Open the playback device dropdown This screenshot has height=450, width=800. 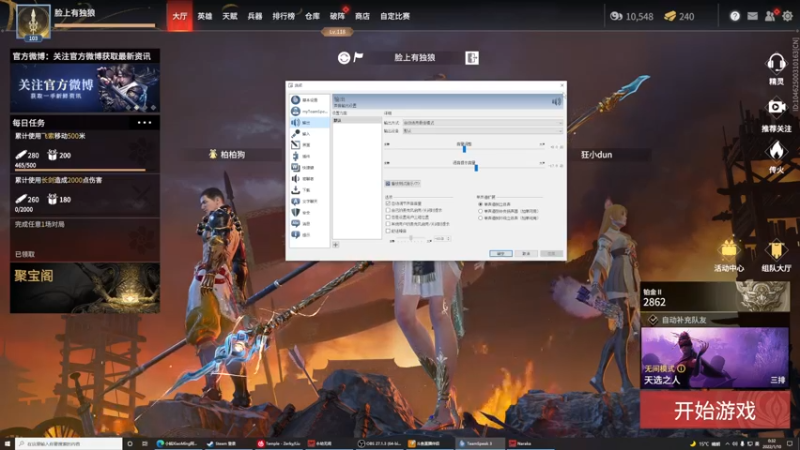tap(483, 131)
